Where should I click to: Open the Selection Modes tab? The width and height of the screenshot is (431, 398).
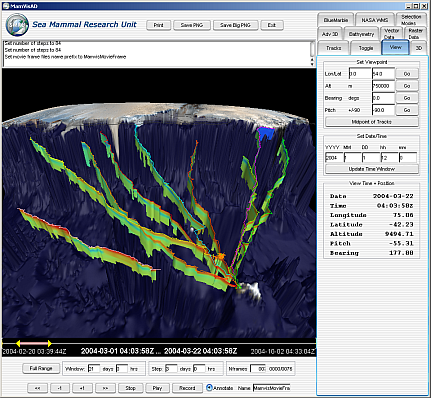[411, 20]
